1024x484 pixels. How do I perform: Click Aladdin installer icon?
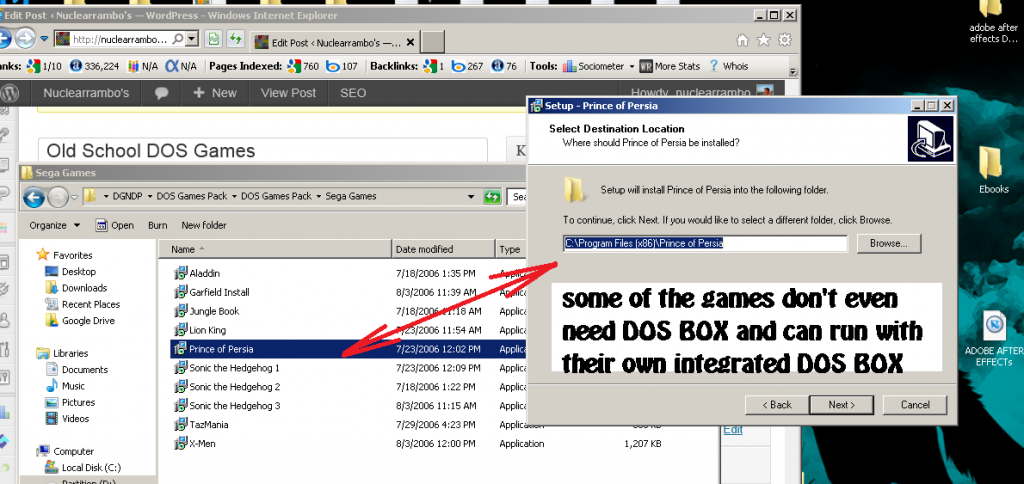[x=180, y=273]
